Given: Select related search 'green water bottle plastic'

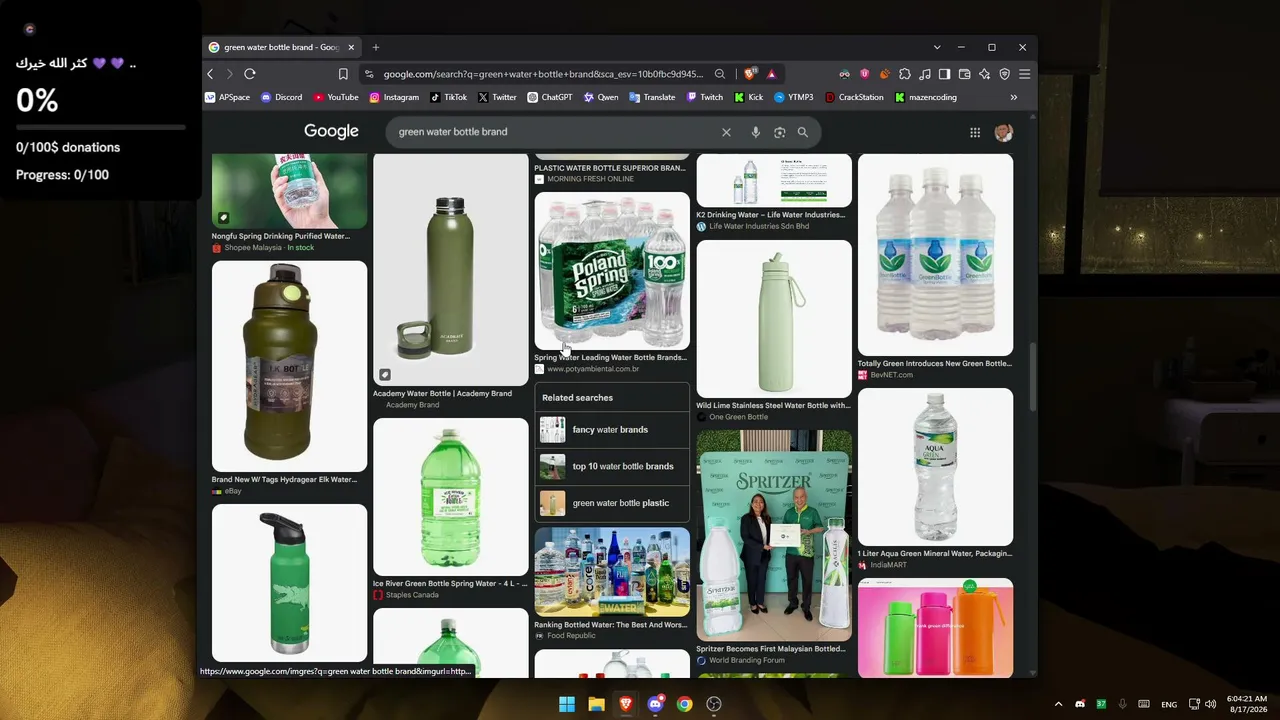Looking at the screenshot, I should [x=612, y=503].
